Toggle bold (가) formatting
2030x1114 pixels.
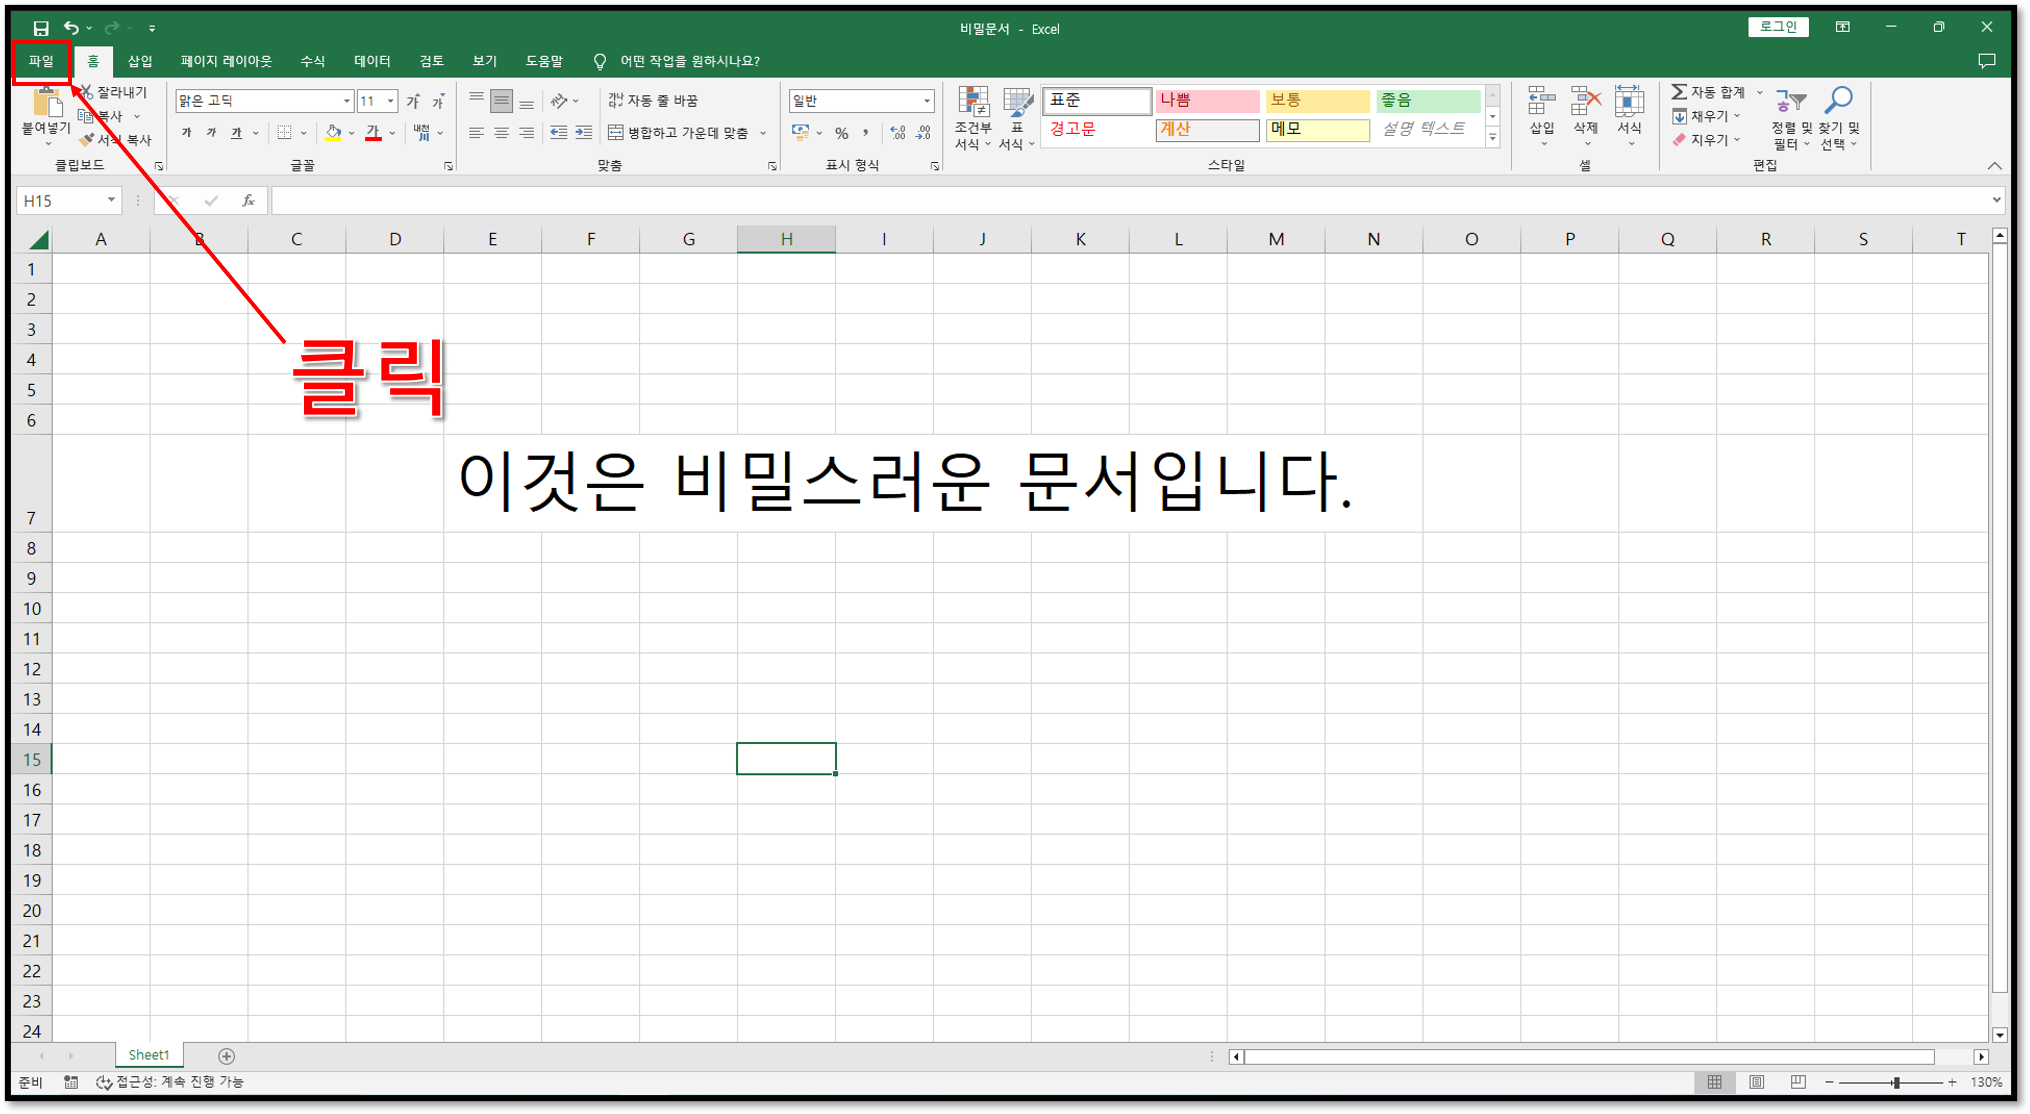[x=186, y=132]
